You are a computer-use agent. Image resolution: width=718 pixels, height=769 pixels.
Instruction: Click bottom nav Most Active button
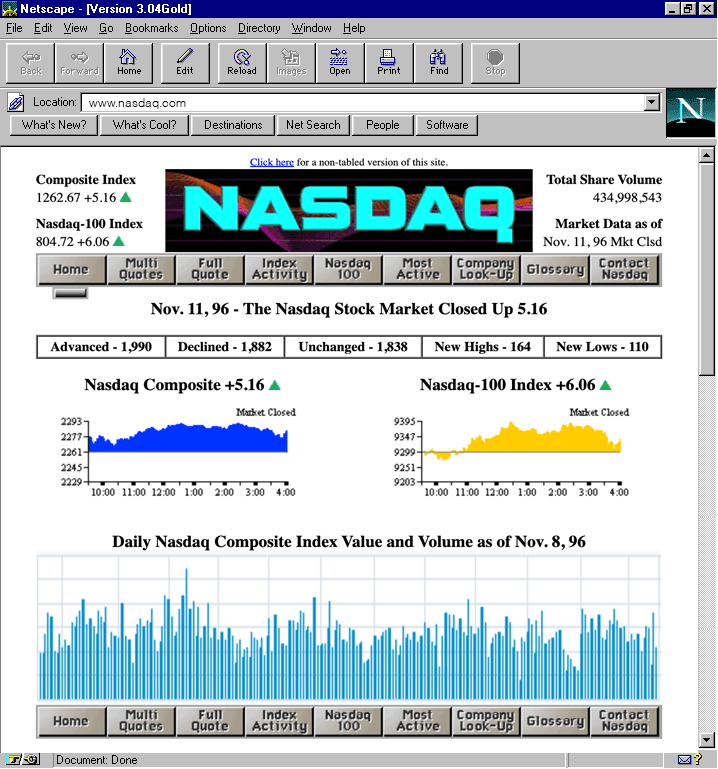coord(417,721)
